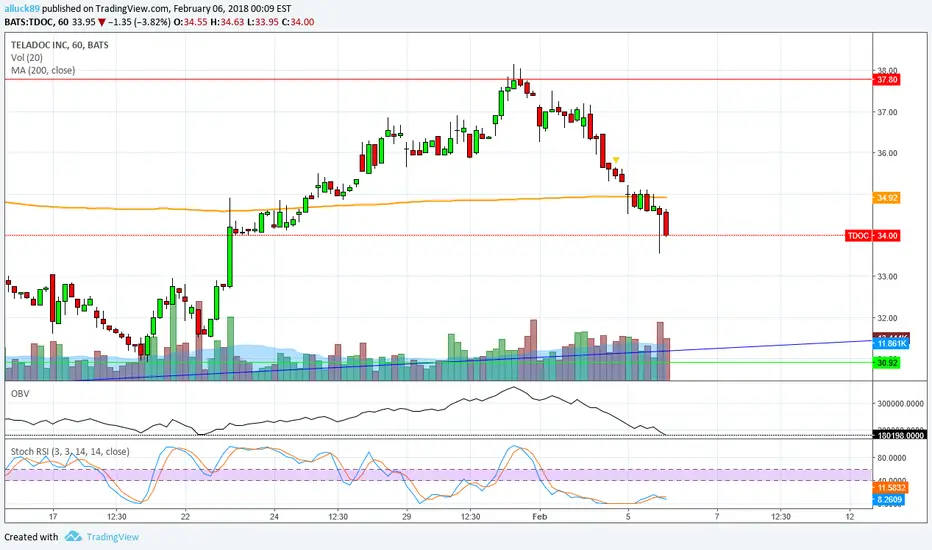Select the OBV indicator label

pos(20,394)
